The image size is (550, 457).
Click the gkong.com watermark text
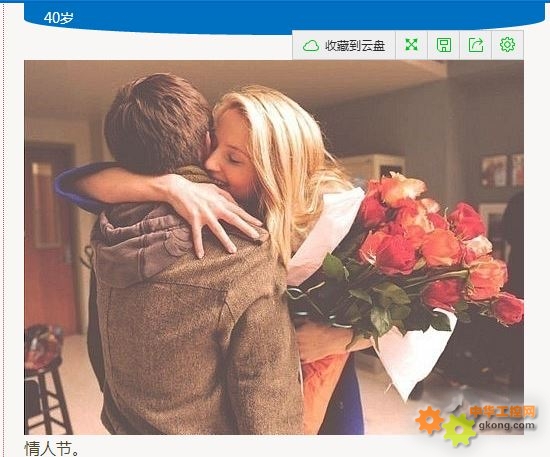pos(507,425)
